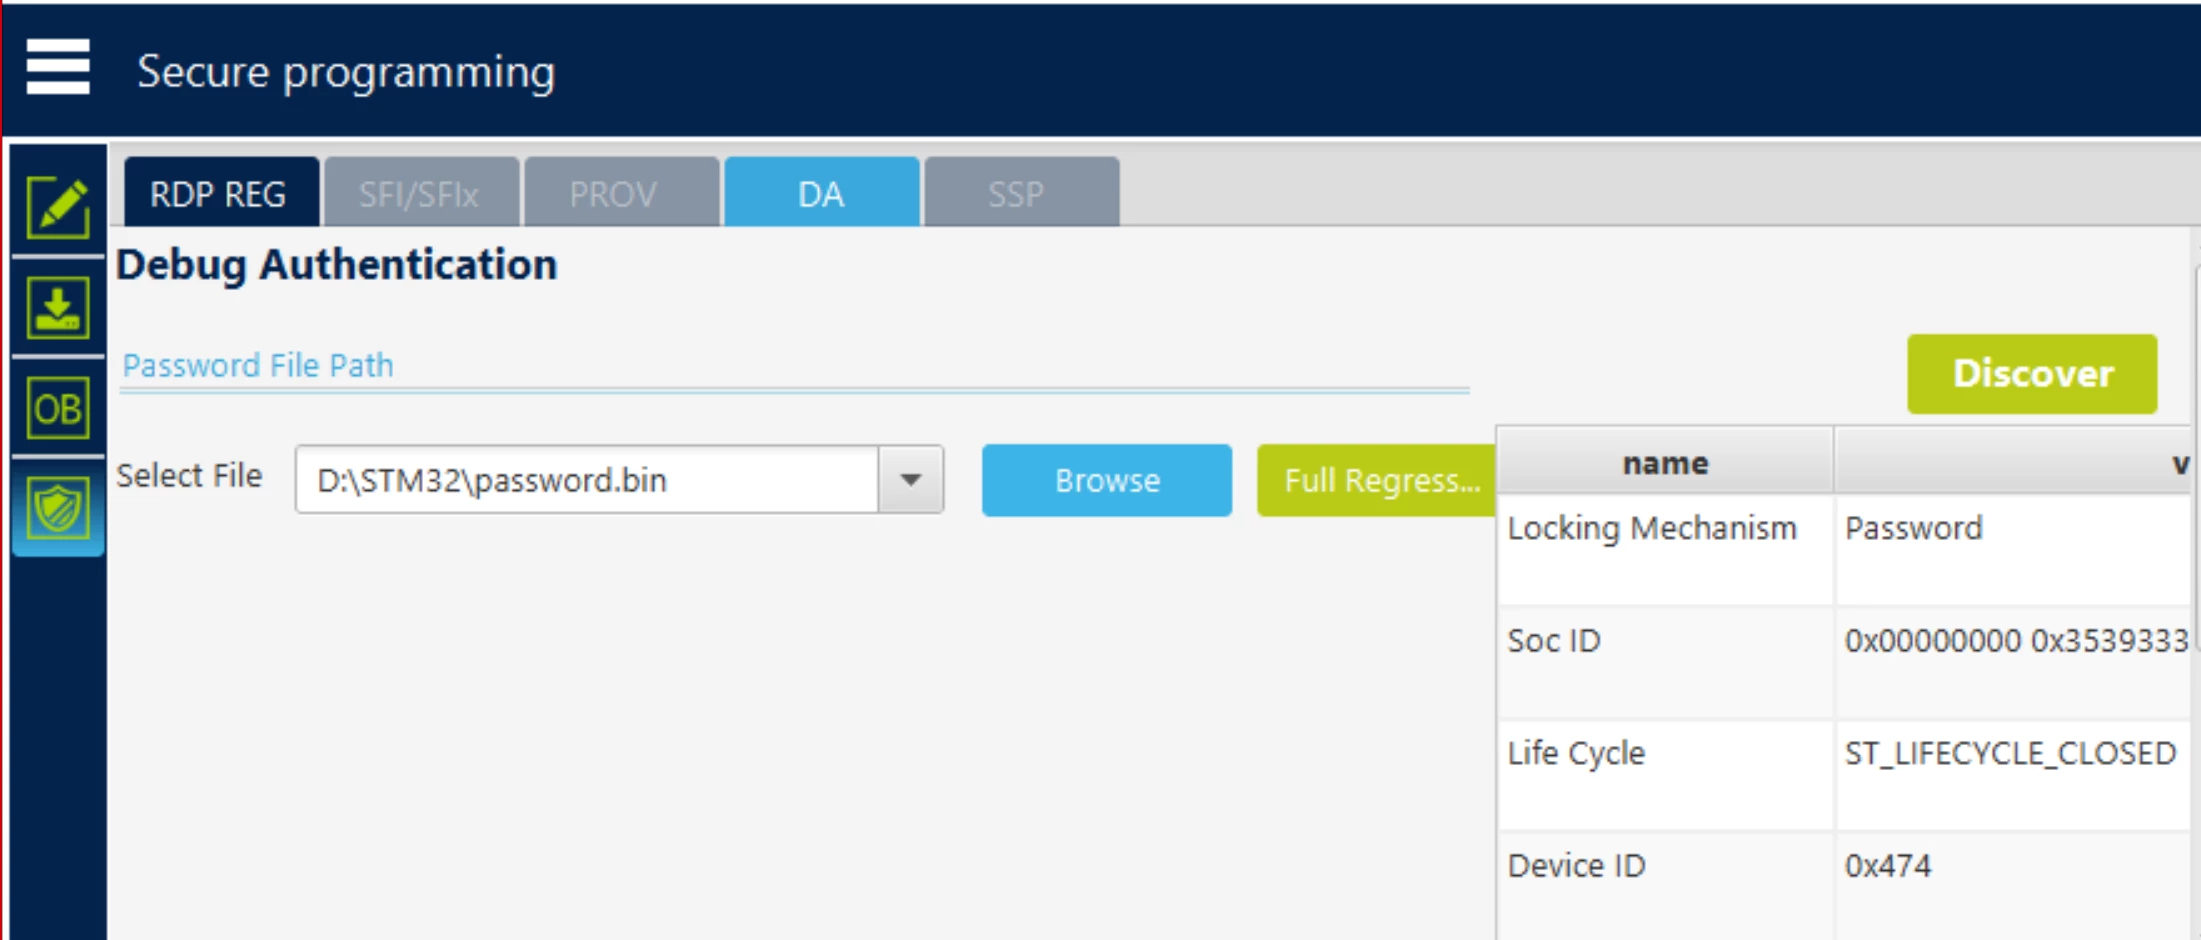Expand the Select File path dropdown arrow

tap(910, 480)
